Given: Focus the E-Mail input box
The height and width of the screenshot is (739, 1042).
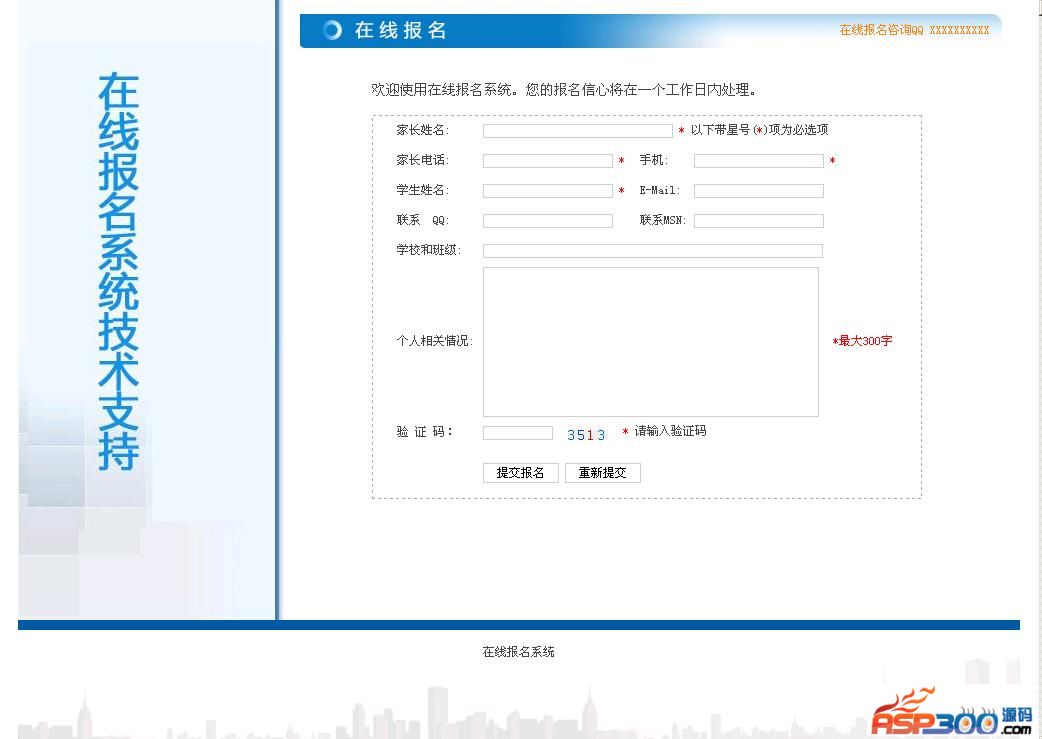Looking at the screenshot, I should (759, 191).
